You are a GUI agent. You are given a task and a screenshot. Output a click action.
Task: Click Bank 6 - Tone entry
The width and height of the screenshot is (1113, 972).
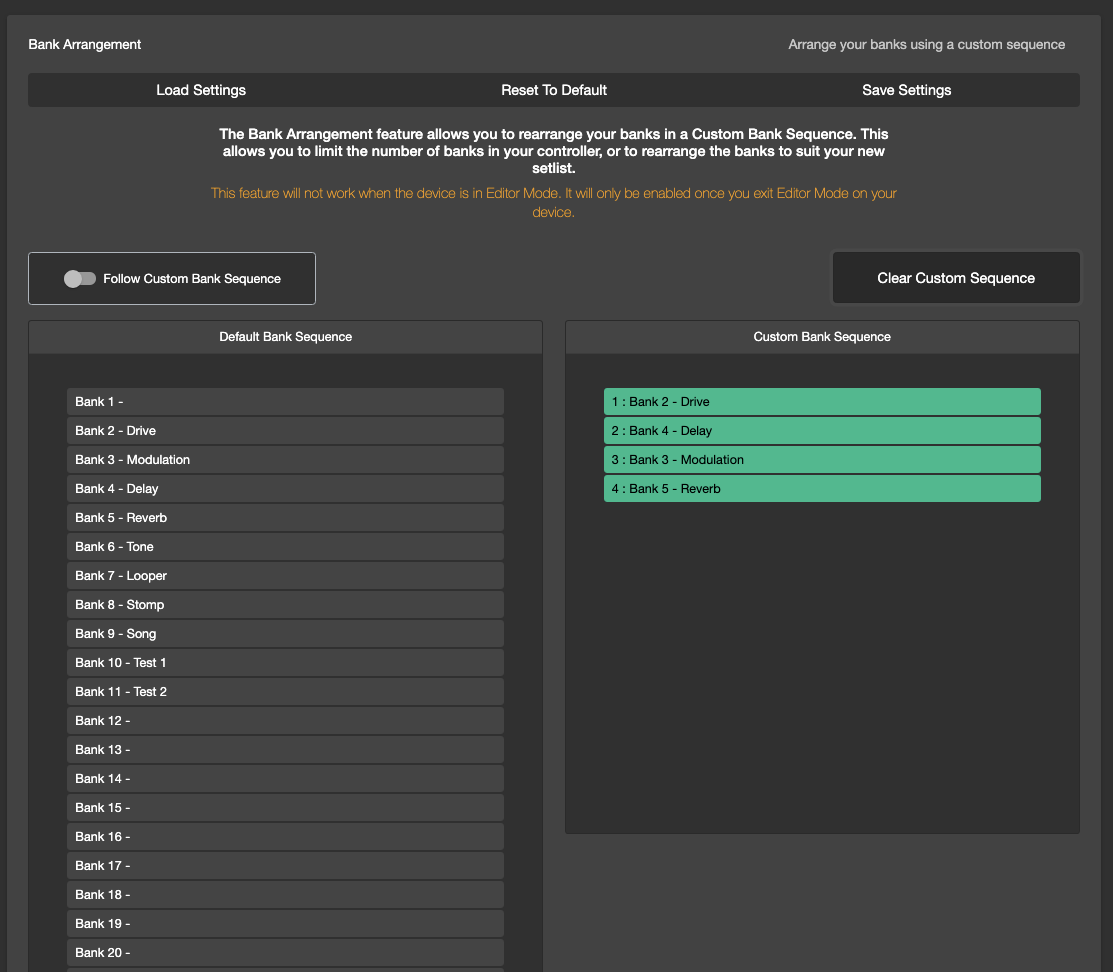tap(285, 547)
